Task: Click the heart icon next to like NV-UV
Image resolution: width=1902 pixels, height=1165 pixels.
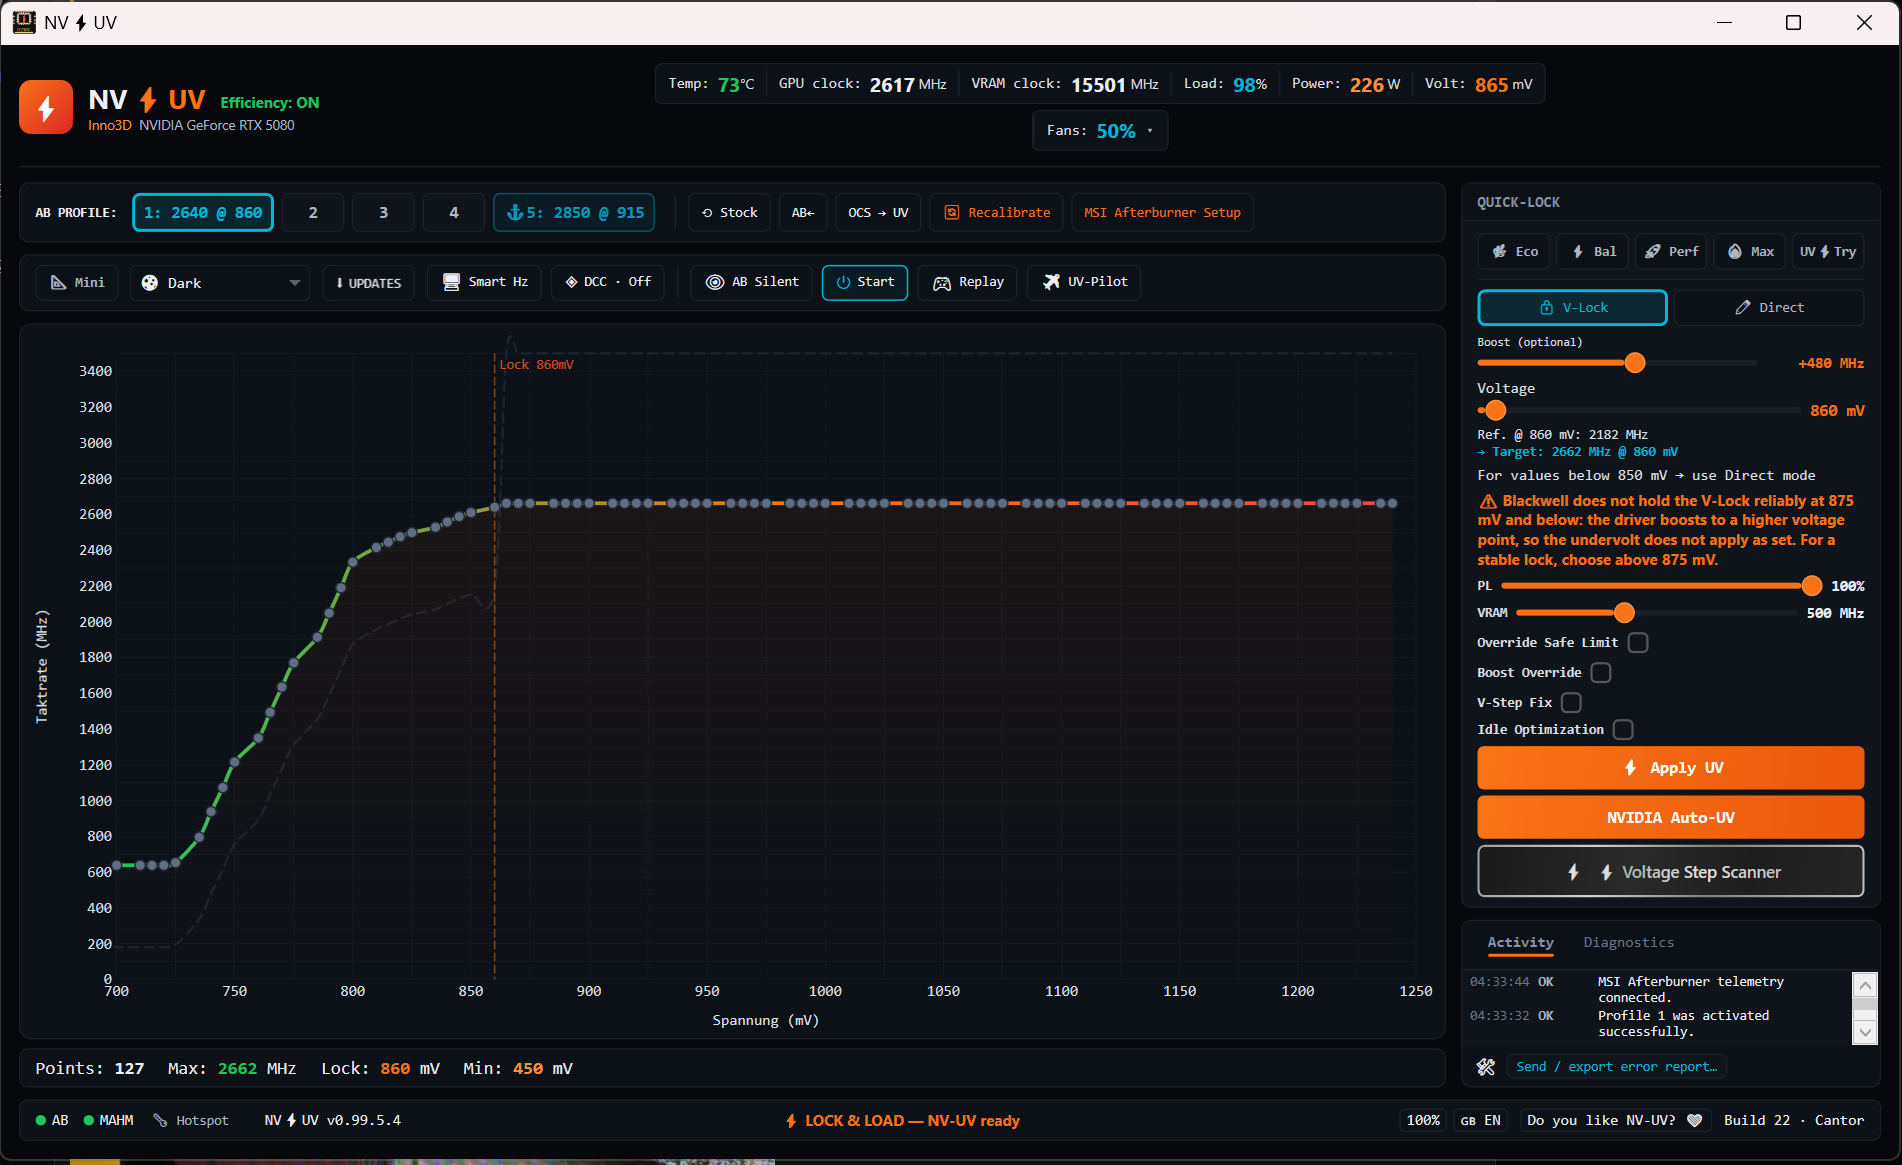Action: pos(1694,1120)
